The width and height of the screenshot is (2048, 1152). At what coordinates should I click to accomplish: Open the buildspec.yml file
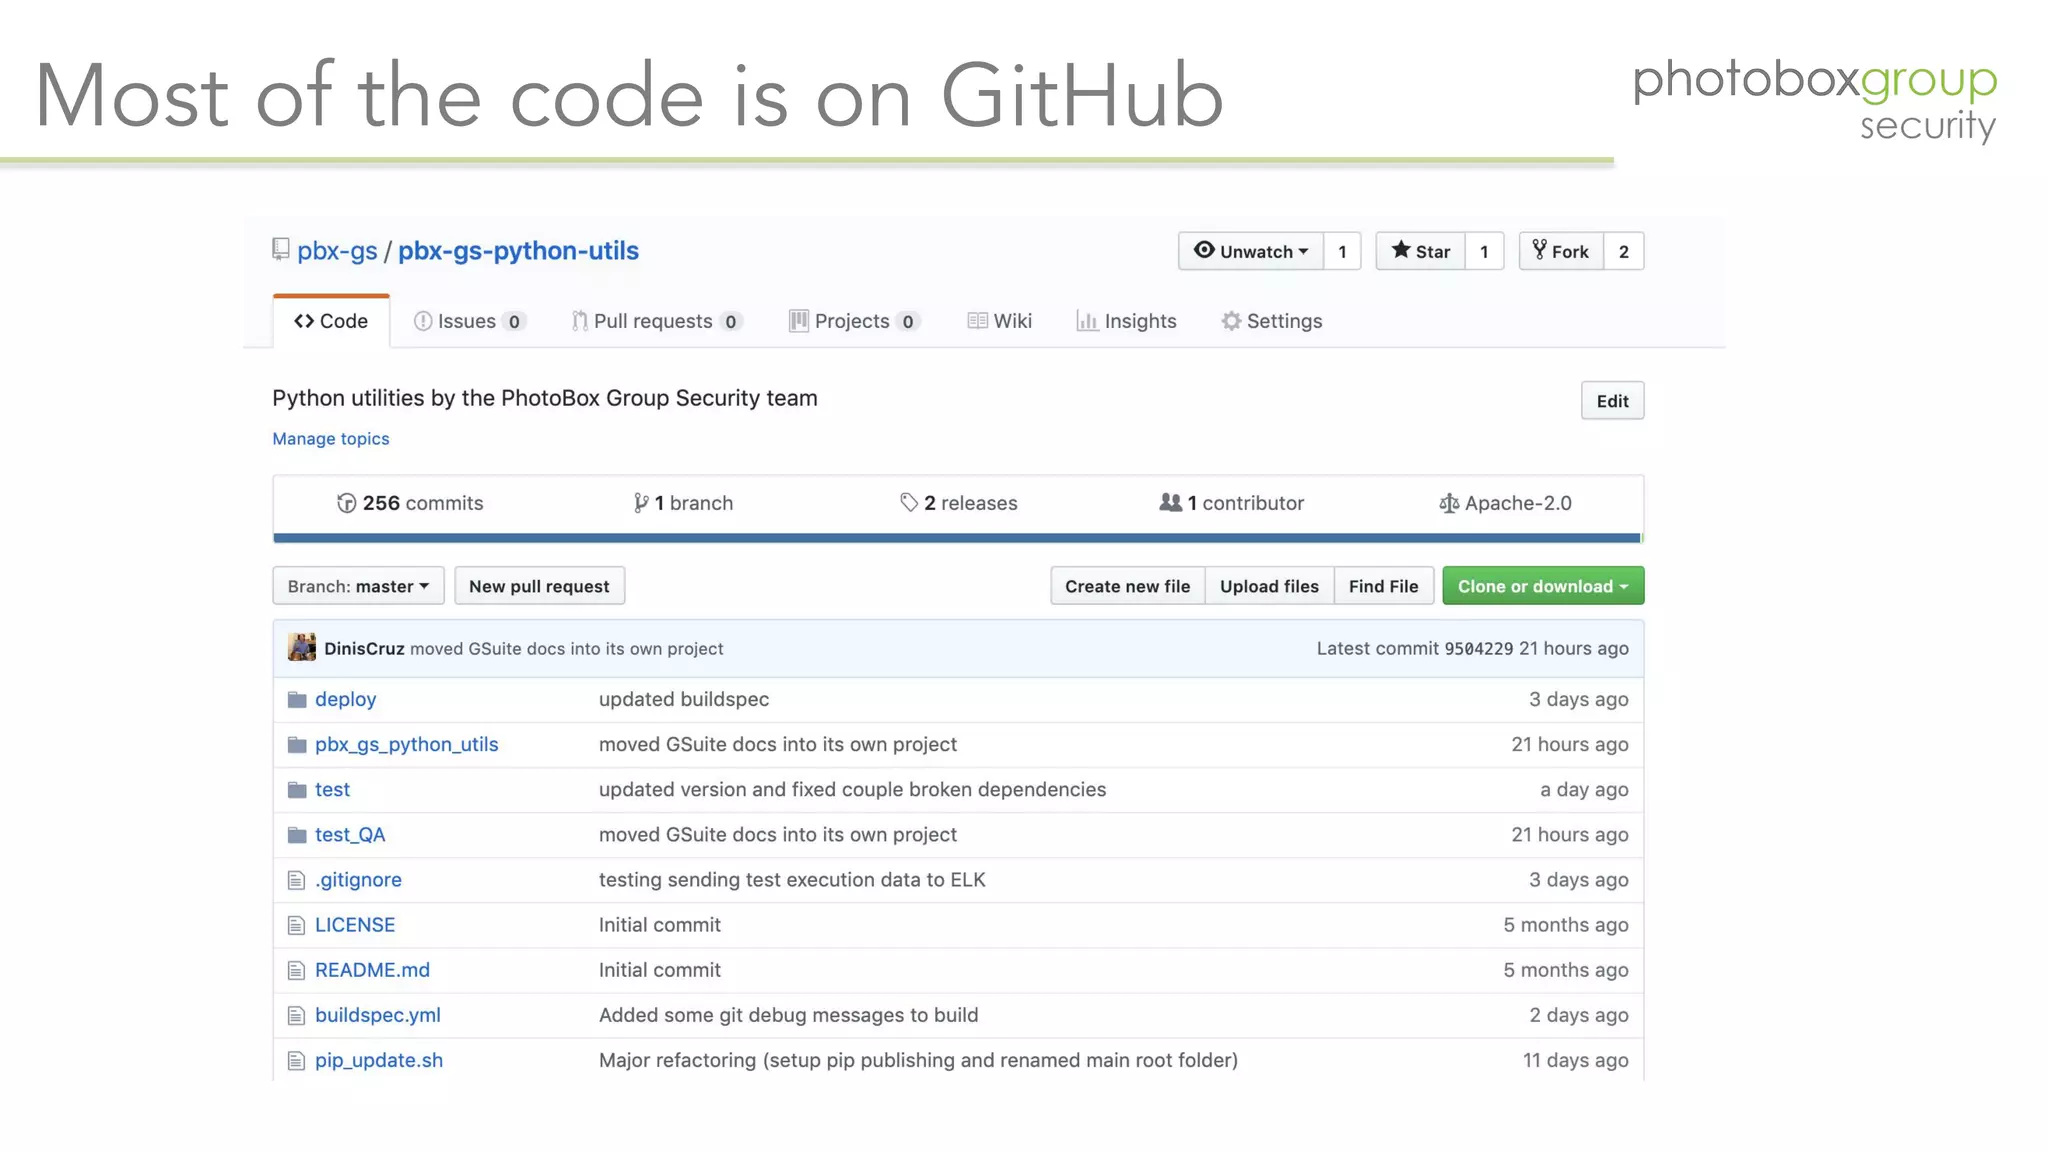coord(378,1015)
